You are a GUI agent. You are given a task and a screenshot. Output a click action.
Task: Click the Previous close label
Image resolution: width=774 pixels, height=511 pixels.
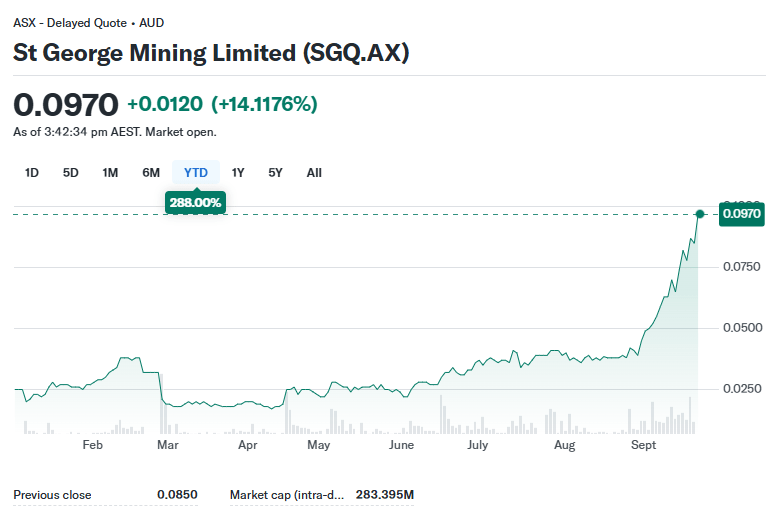pos(52,495)
